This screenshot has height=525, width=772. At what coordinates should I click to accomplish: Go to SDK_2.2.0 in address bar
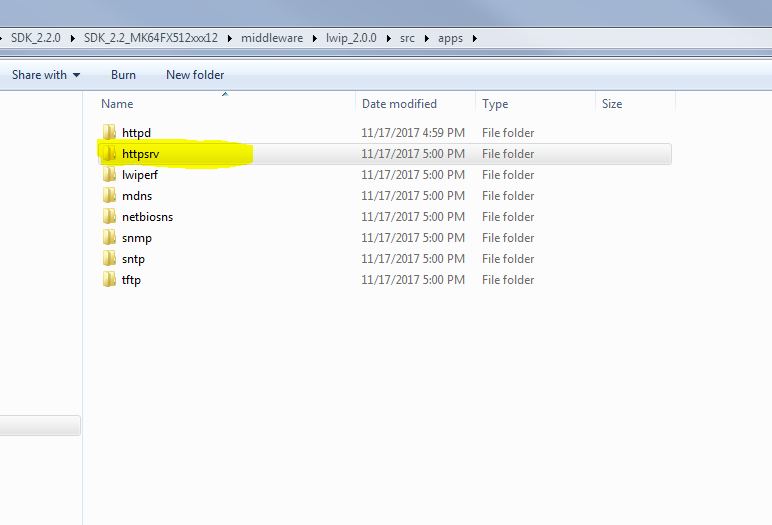[x=35, y=38]
